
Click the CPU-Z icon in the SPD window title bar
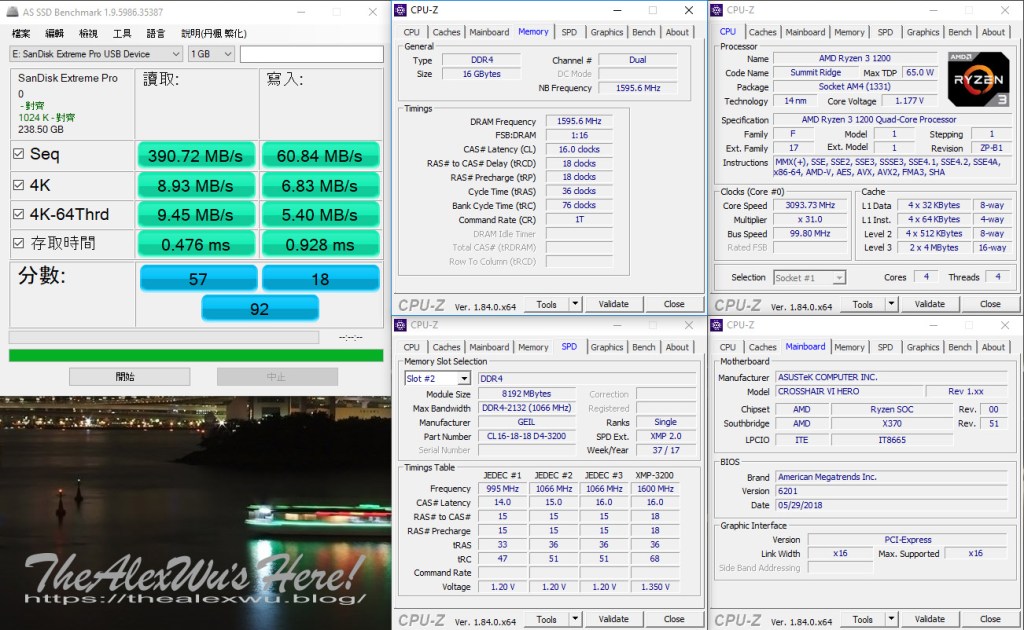[400, 325]
